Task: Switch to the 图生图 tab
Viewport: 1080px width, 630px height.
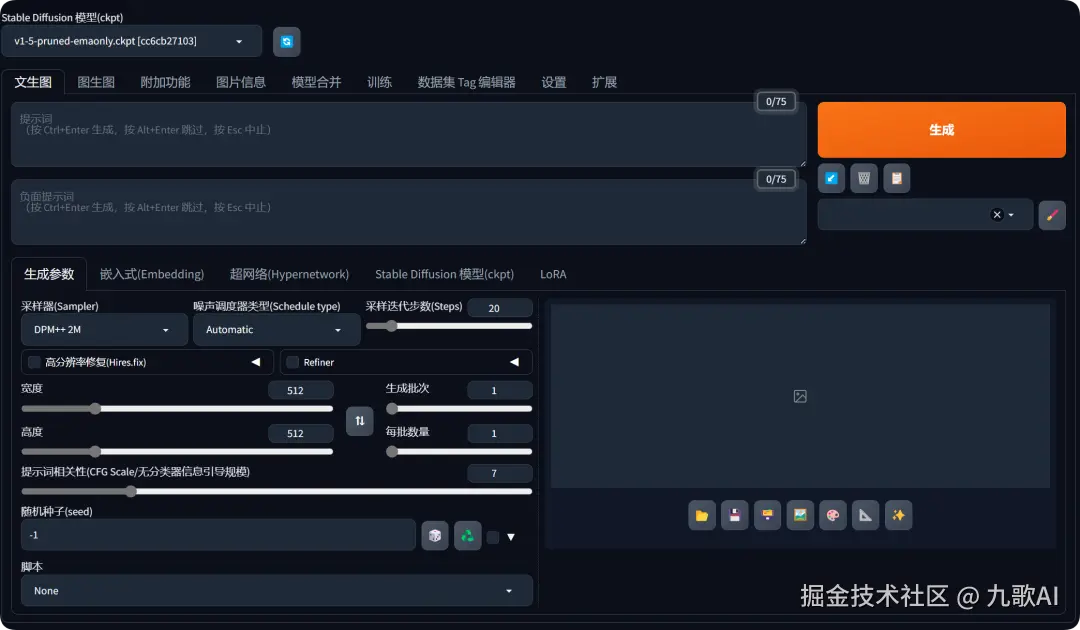Action: 95,82
